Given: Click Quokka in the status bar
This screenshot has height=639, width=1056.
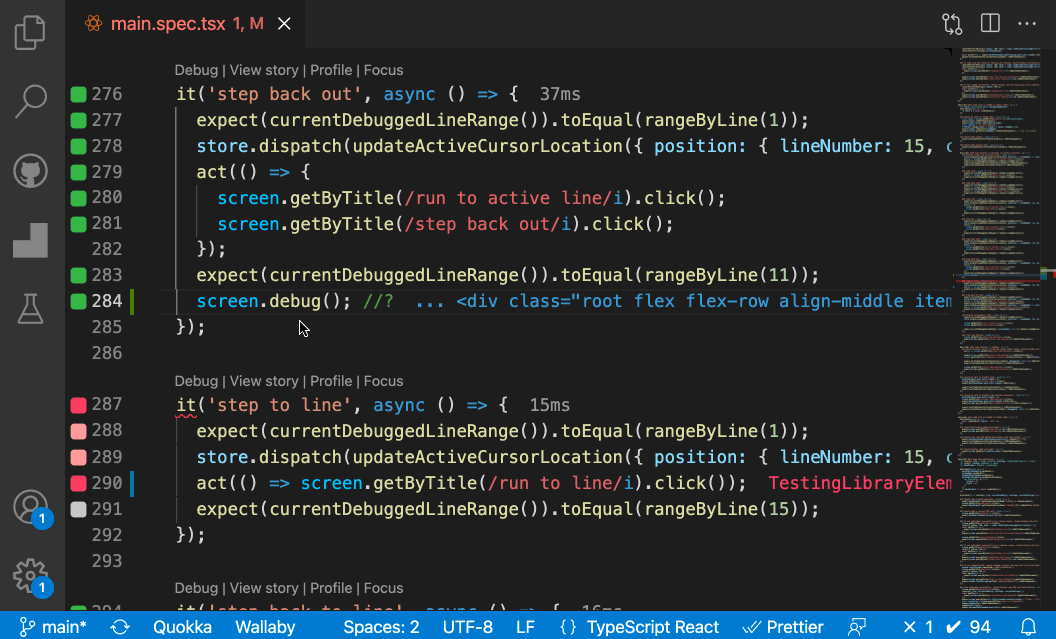Looking at the screenshot, I should 183,627.
